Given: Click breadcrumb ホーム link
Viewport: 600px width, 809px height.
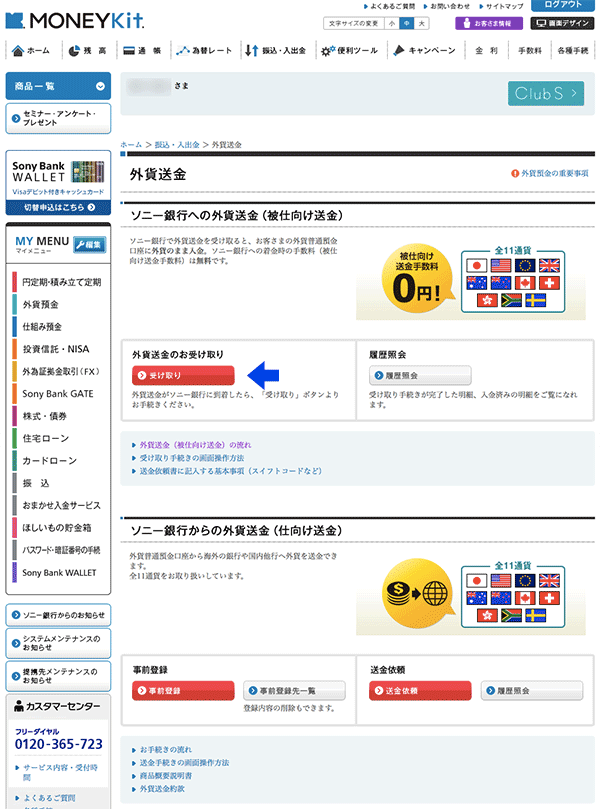Looking at the screenshot, I should tap(131, 145).
